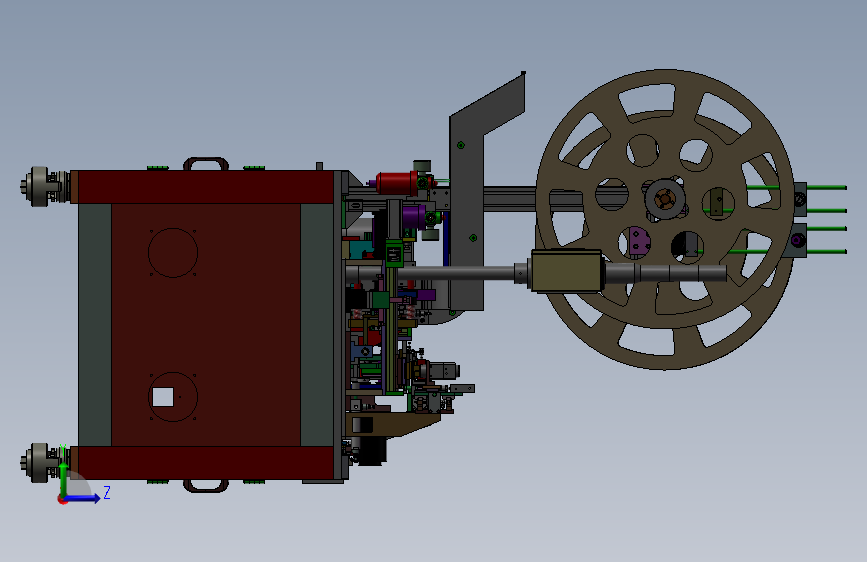The image size is (867, 562).
Task: Select the handle under the enclosure
Action: 206,485
